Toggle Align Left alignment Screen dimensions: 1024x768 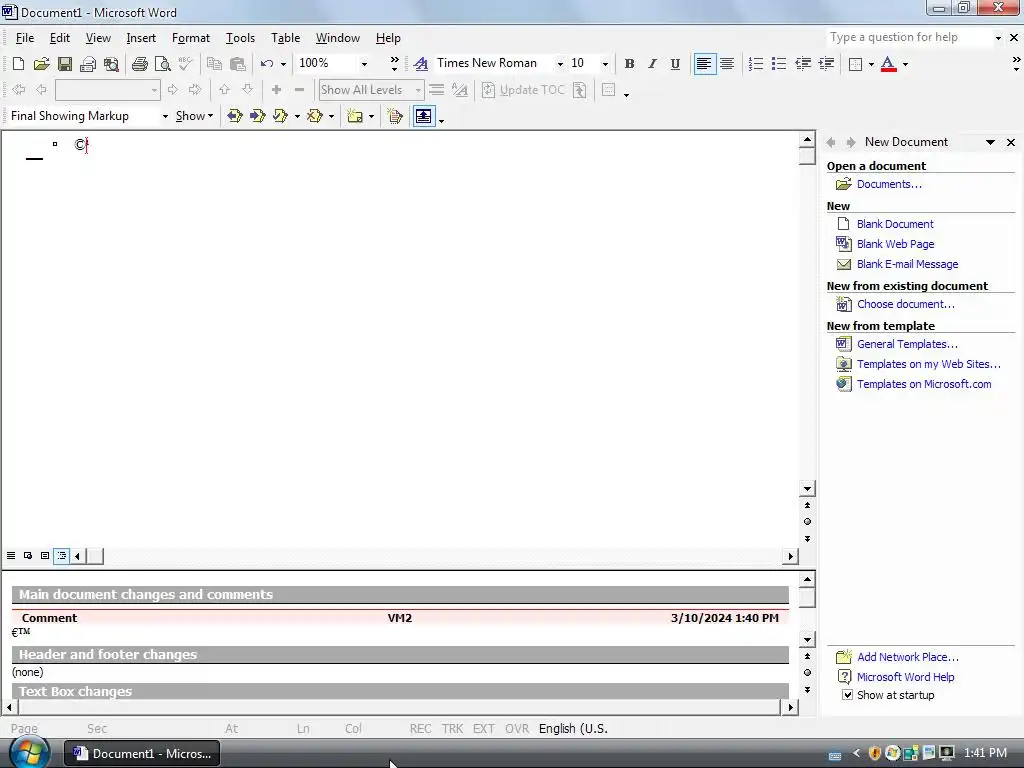coord(704,63)
